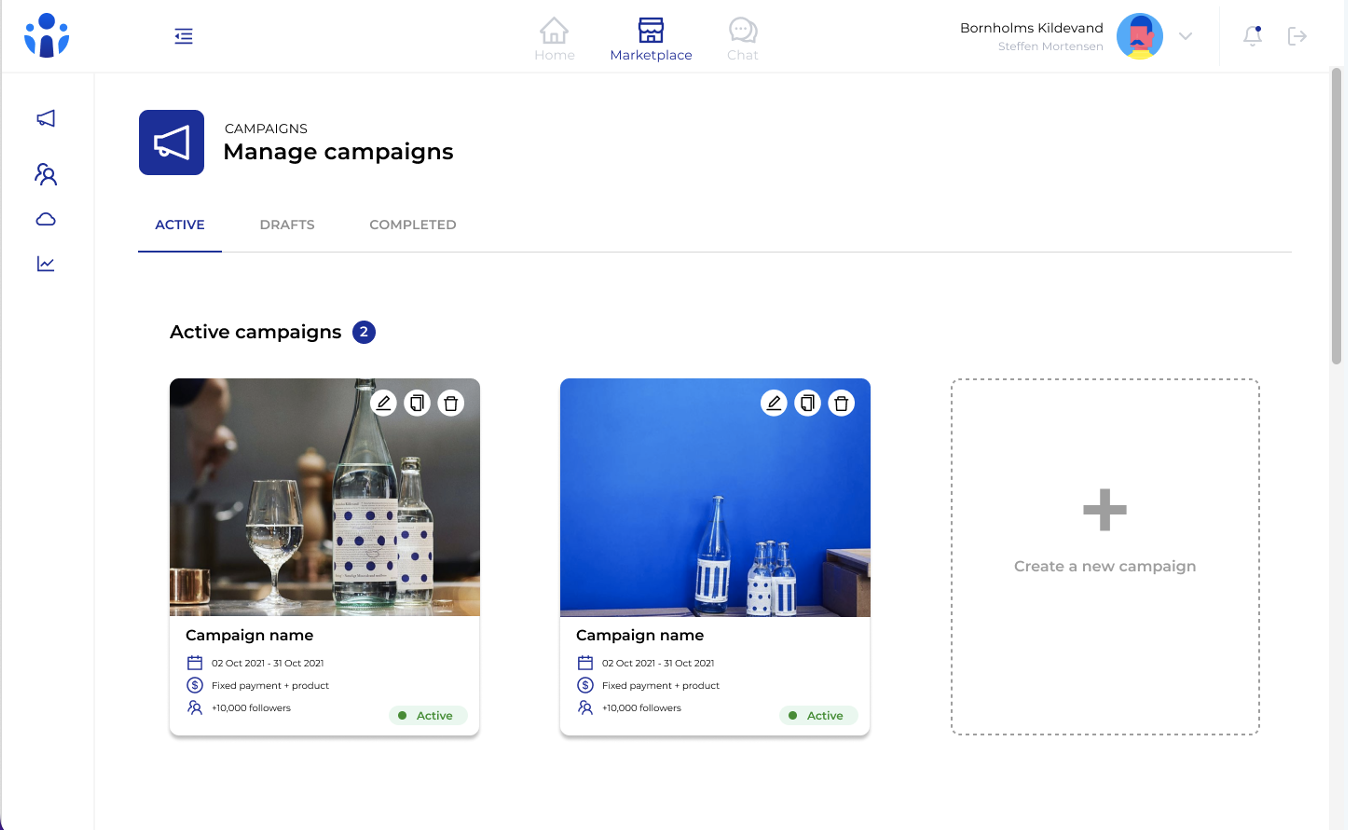Open the notifications bell
This screenshot has width=1348, height=830.
(x=1252, y=36)
